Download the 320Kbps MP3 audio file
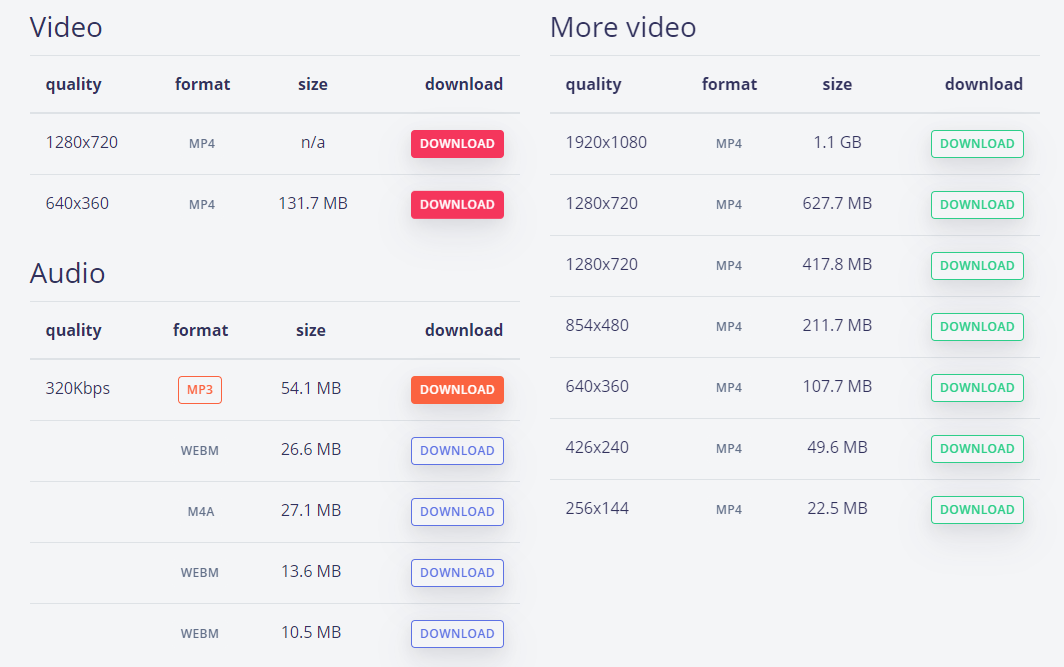1064x667 pixels. 457,390
